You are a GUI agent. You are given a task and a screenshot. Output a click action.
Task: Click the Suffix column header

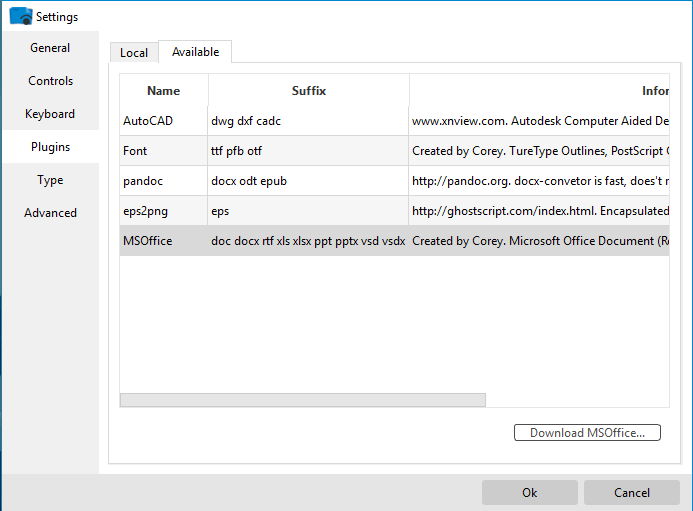(x=308, y=91)
